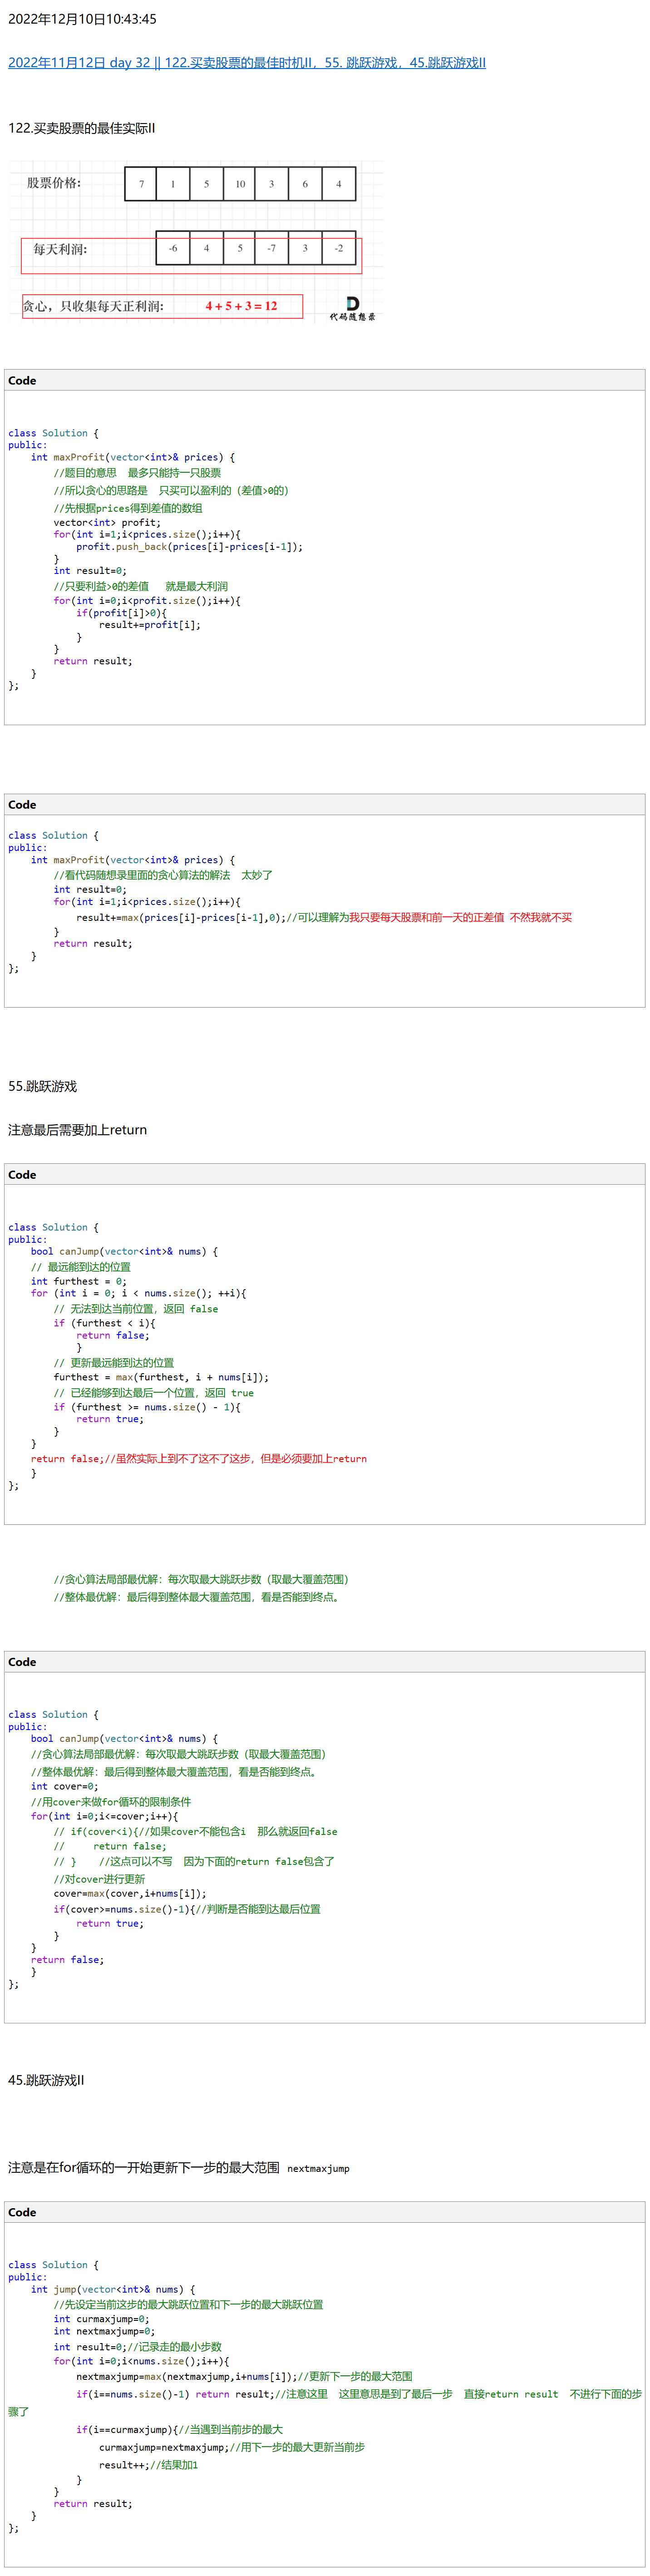The image size is (650, 2576).
Task: Click the line if (furthest >= nums.size() - 1){
Action: pyautogui.click(x=147, y=1407)
